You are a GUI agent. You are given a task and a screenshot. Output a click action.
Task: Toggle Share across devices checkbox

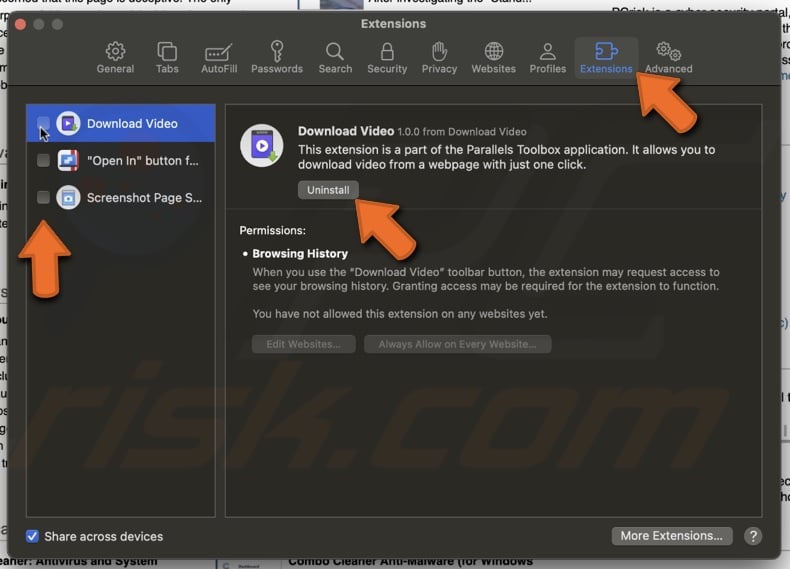click(32, 536)
